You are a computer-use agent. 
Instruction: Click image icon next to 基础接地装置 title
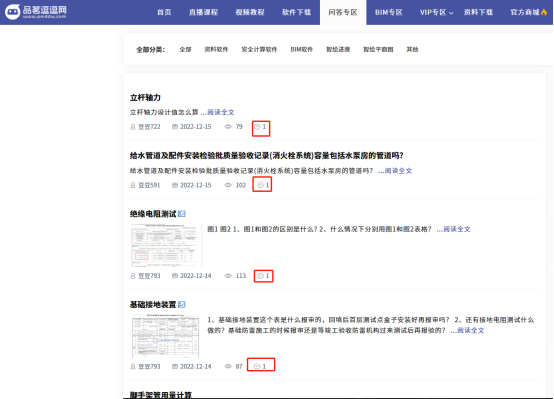(x=182, y=304)
